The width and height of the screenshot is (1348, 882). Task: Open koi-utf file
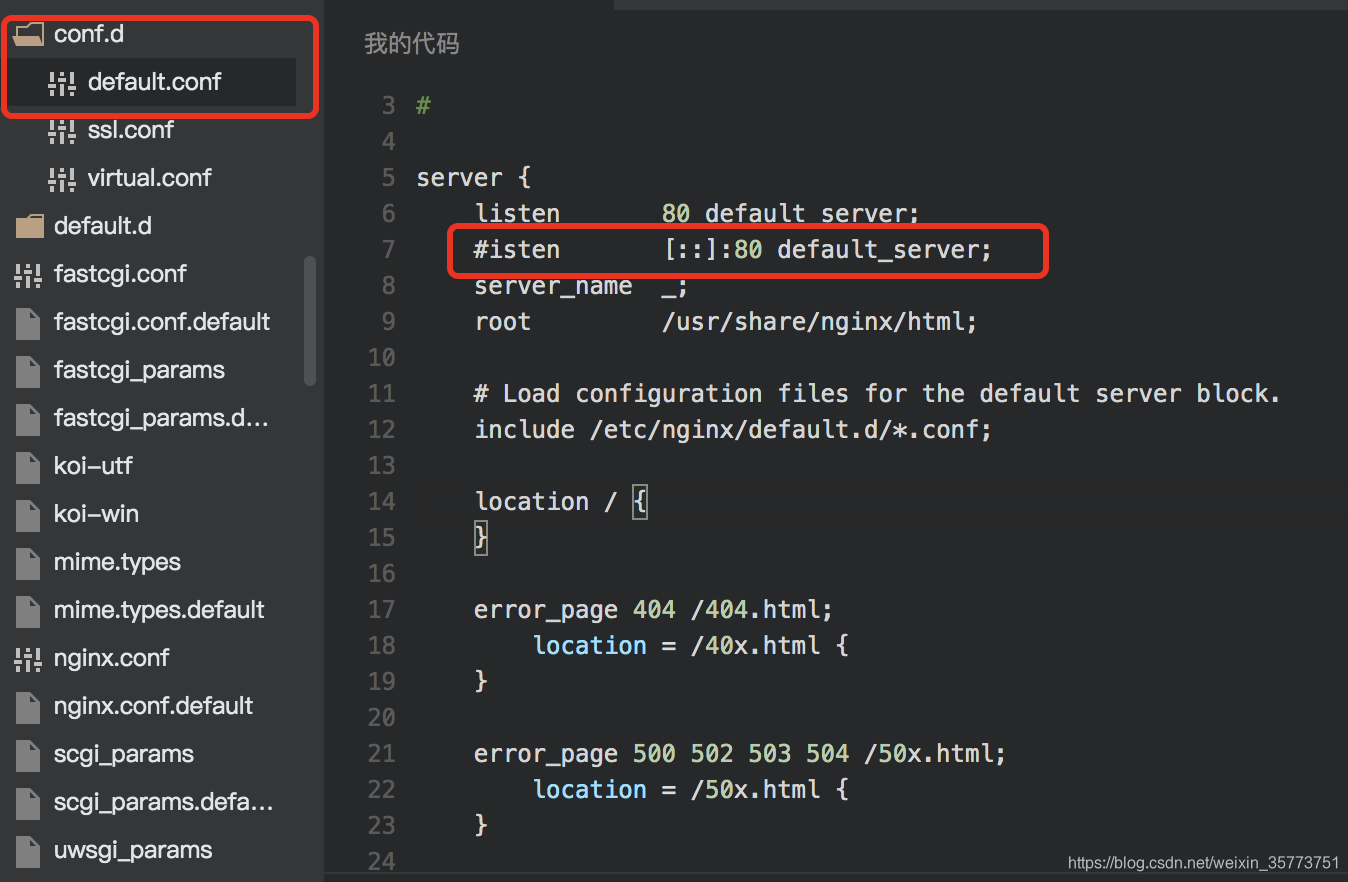[x=93, y=466]
